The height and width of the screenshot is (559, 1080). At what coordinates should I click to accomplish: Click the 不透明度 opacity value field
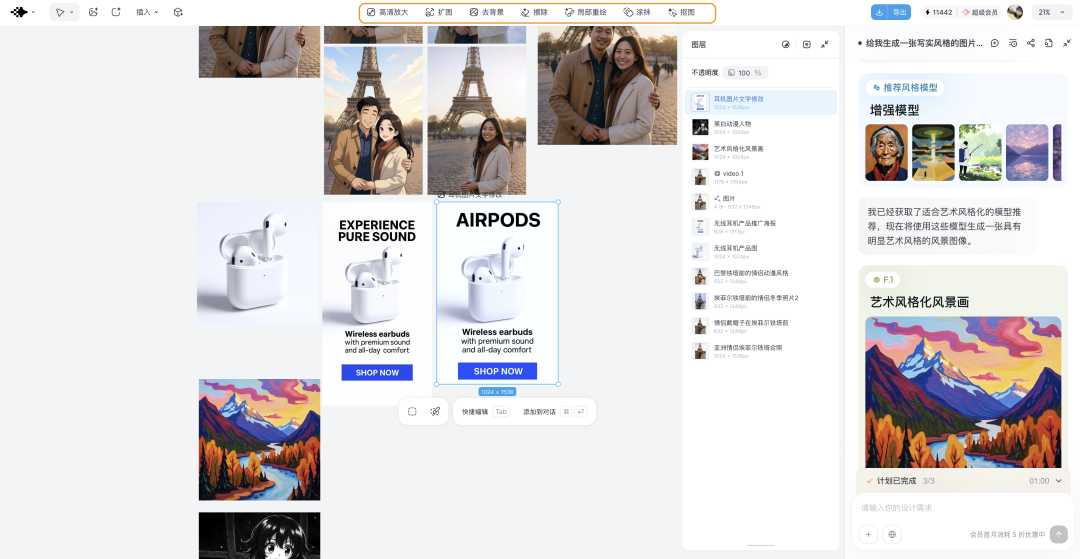point(745,73)
